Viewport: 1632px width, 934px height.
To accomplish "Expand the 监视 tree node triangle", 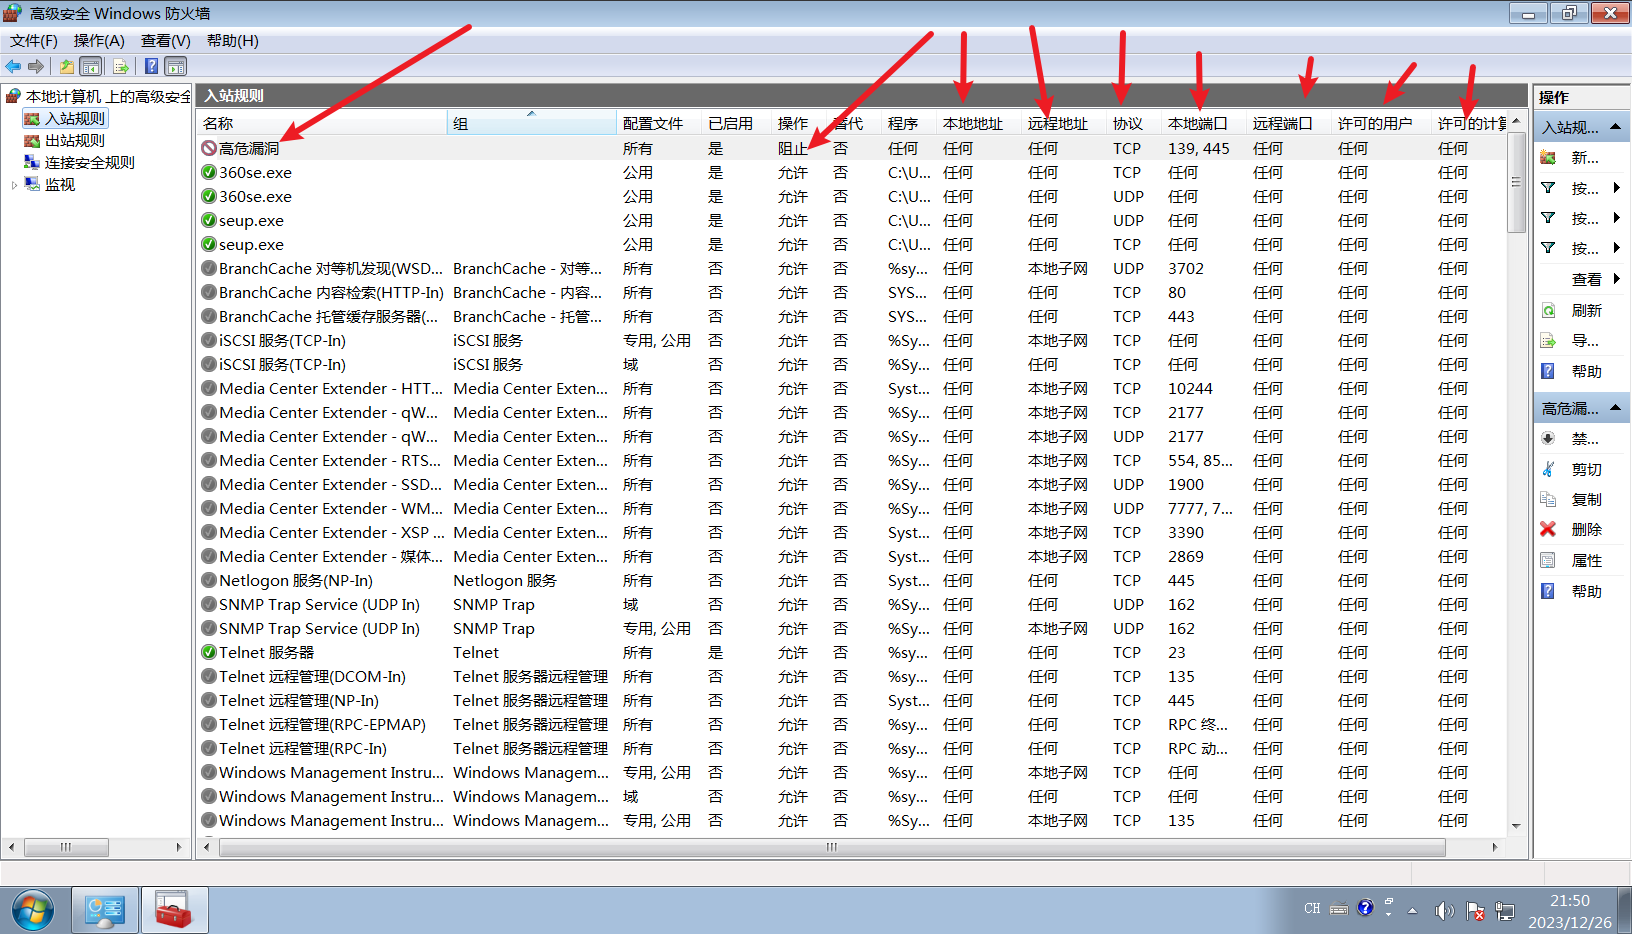I will point(14,185).
